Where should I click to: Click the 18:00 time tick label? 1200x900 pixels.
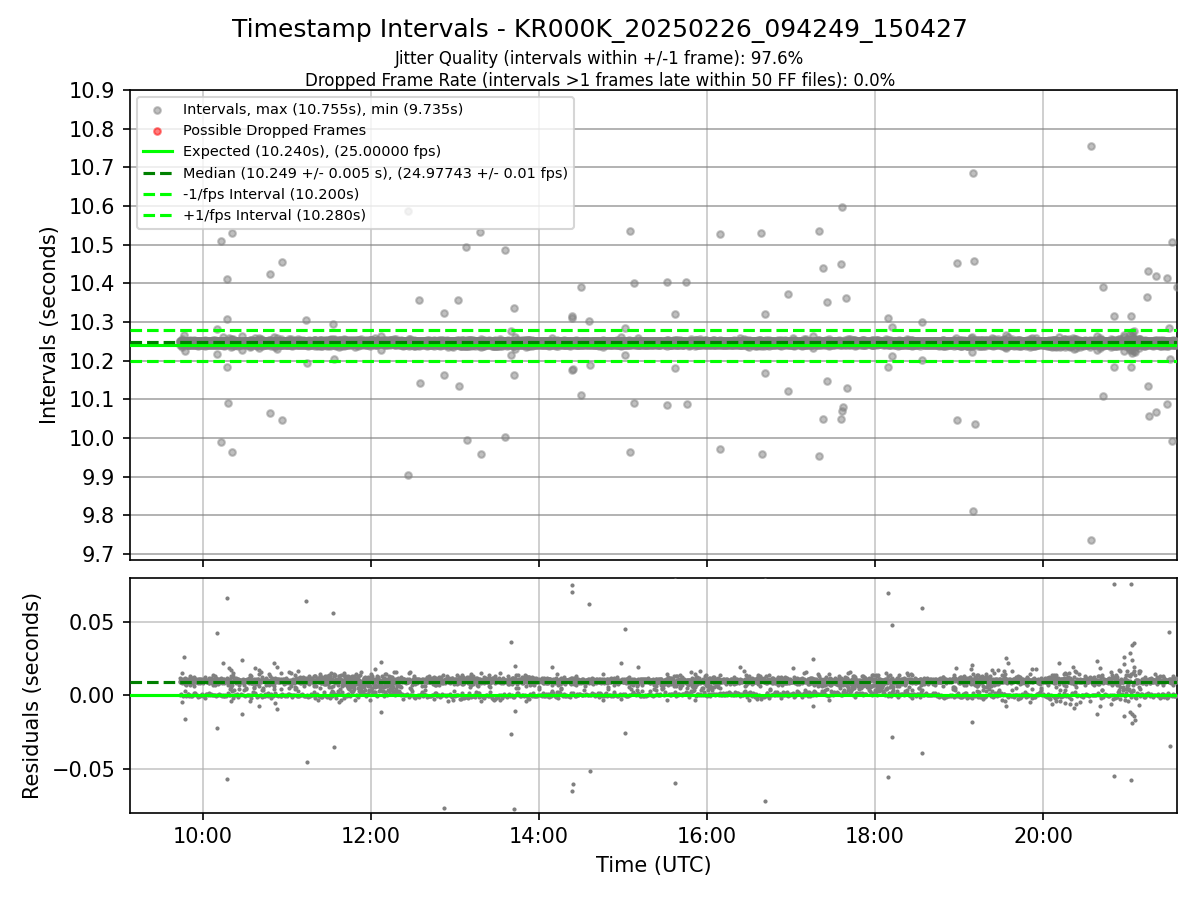click(x=875, y=836)
